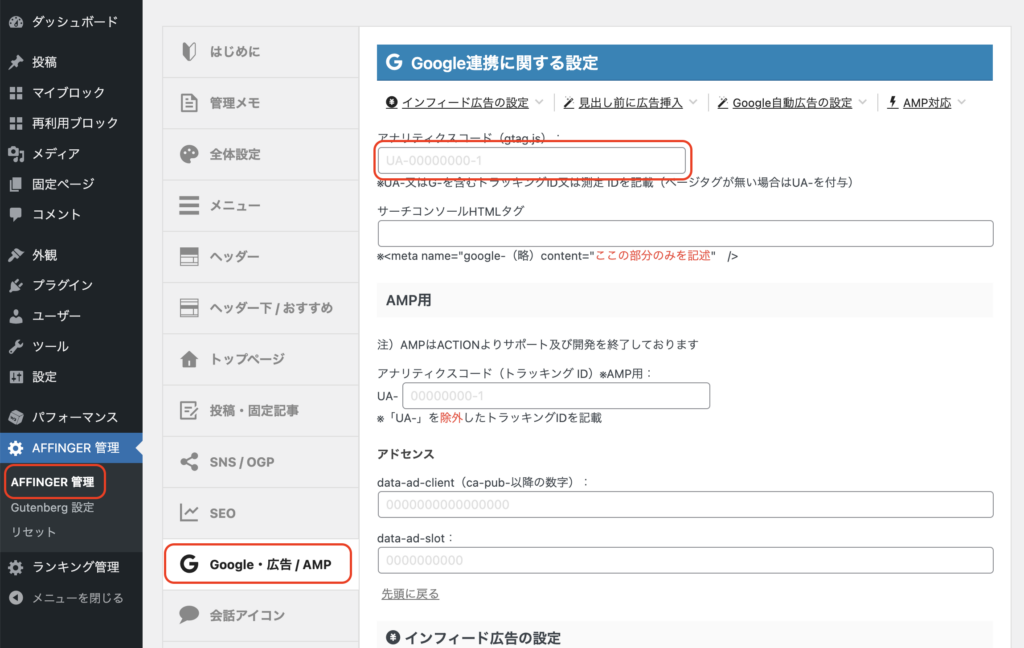Click the プラグイン plug icon
Viewport: 1024px width, 648px height.
[x=16, y=285]
